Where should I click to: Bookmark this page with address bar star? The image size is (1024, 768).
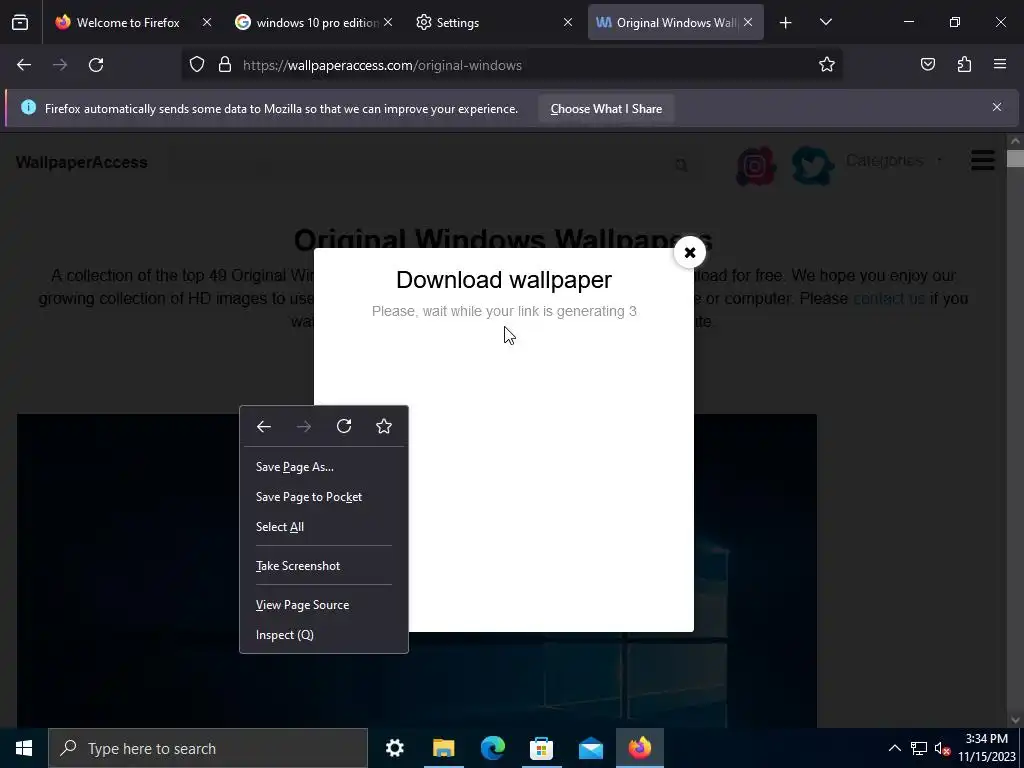pos(827,65)
